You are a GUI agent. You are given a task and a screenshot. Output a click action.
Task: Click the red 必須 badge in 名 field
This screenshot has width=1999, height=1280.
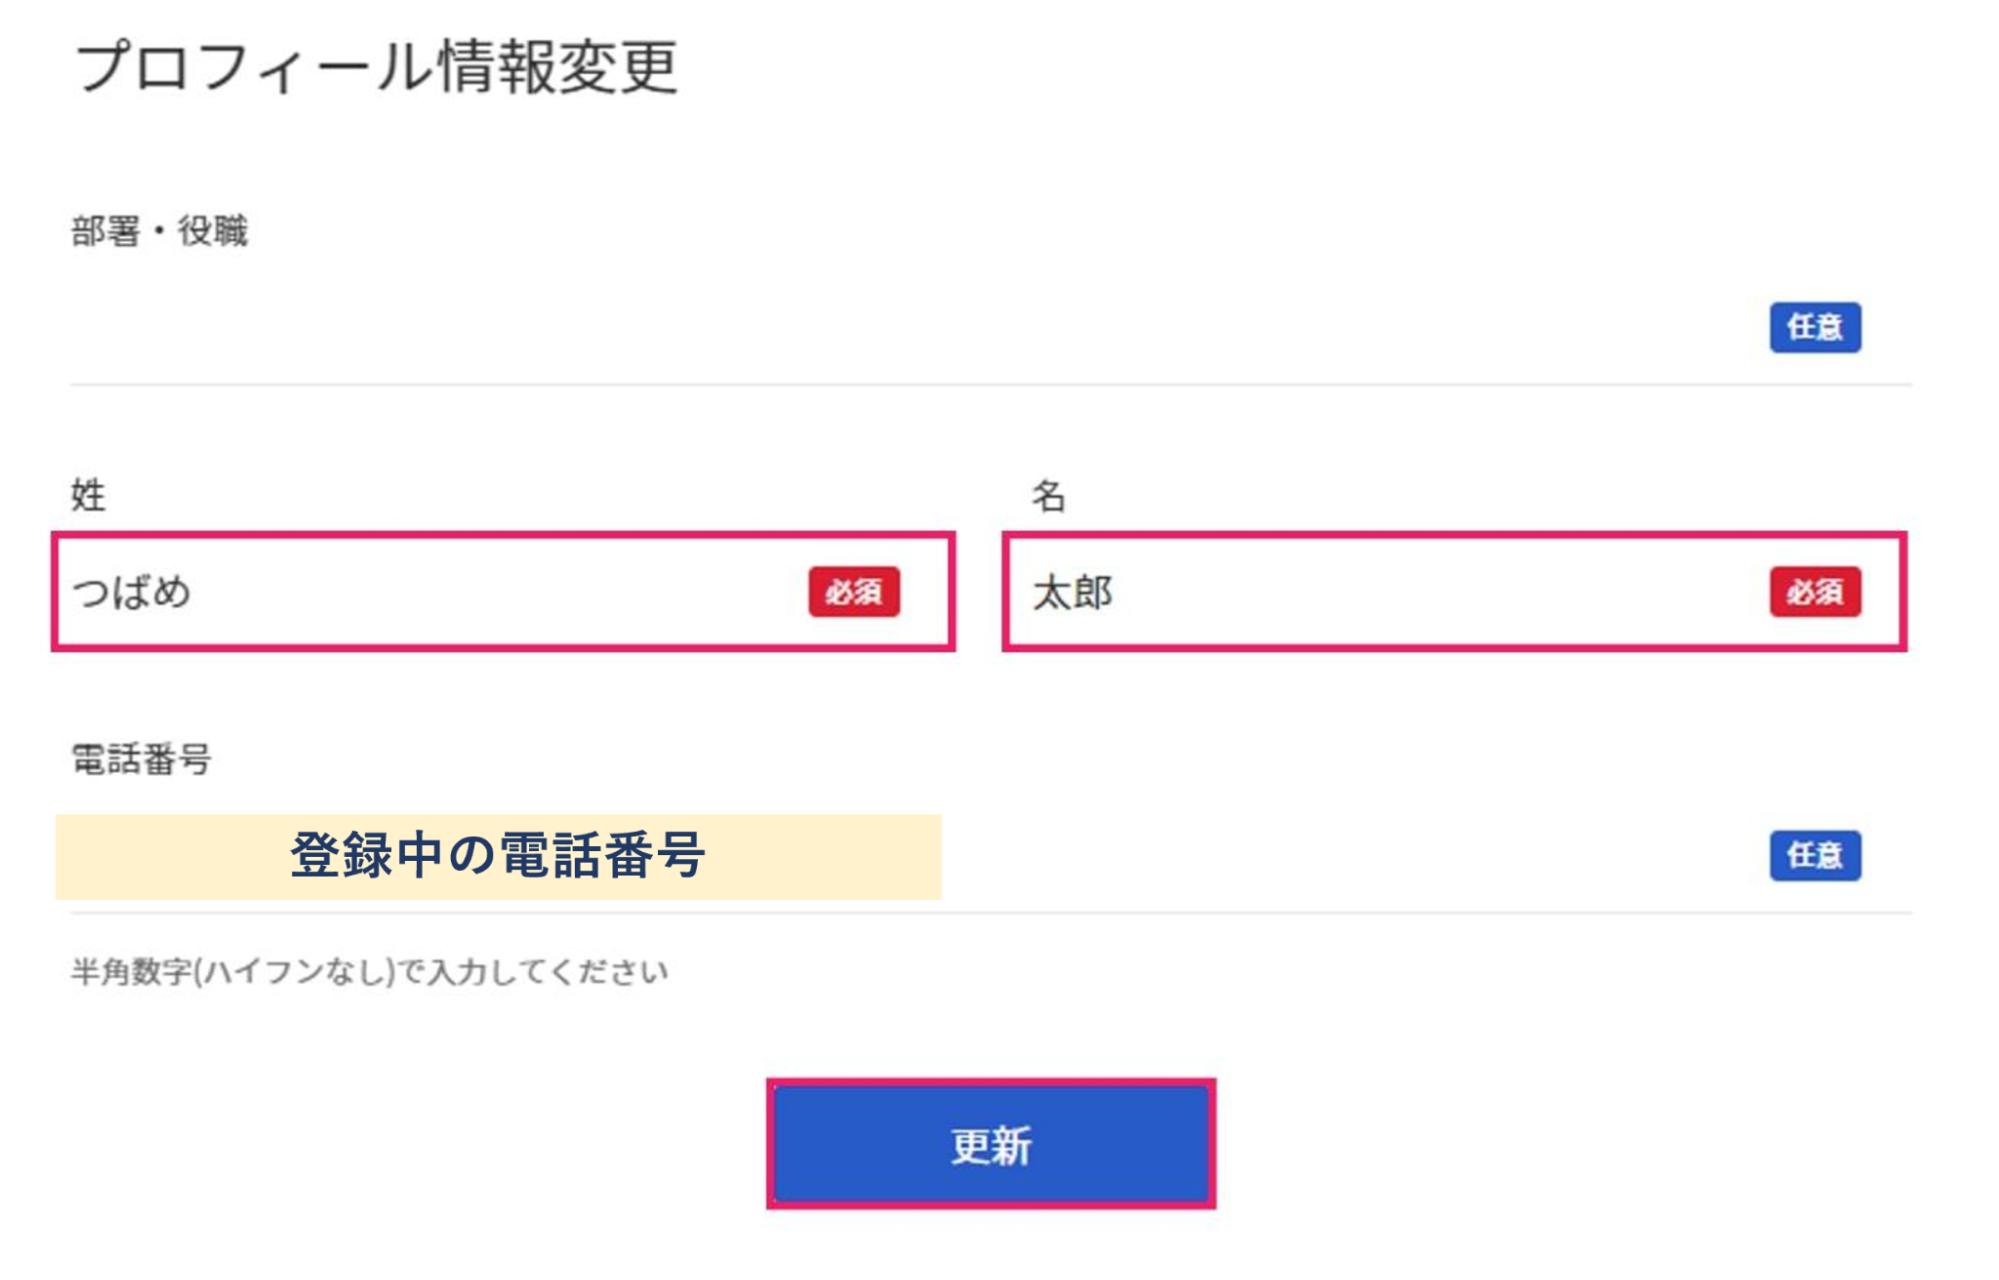point(1815,592)
